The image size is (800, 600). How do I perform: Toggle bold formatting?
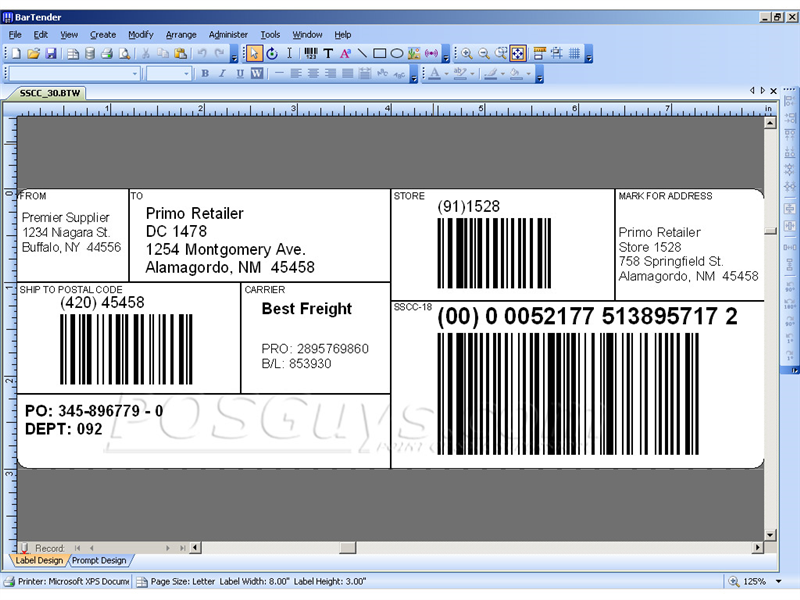pyautogui.click(x=205, y=73)
